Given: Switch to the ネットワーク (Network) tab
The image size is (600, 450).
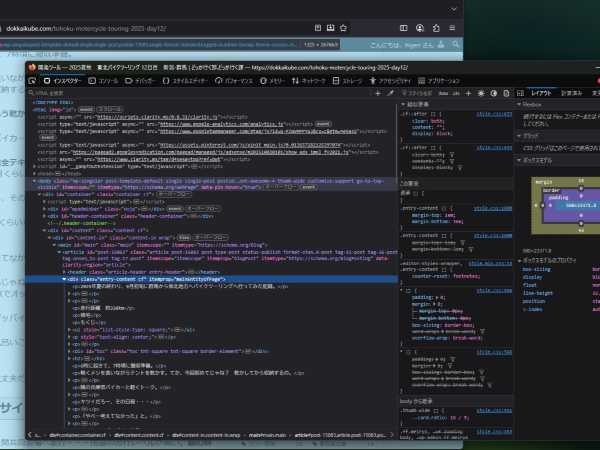Looking at the screenshot, I should tap(313, 80).
